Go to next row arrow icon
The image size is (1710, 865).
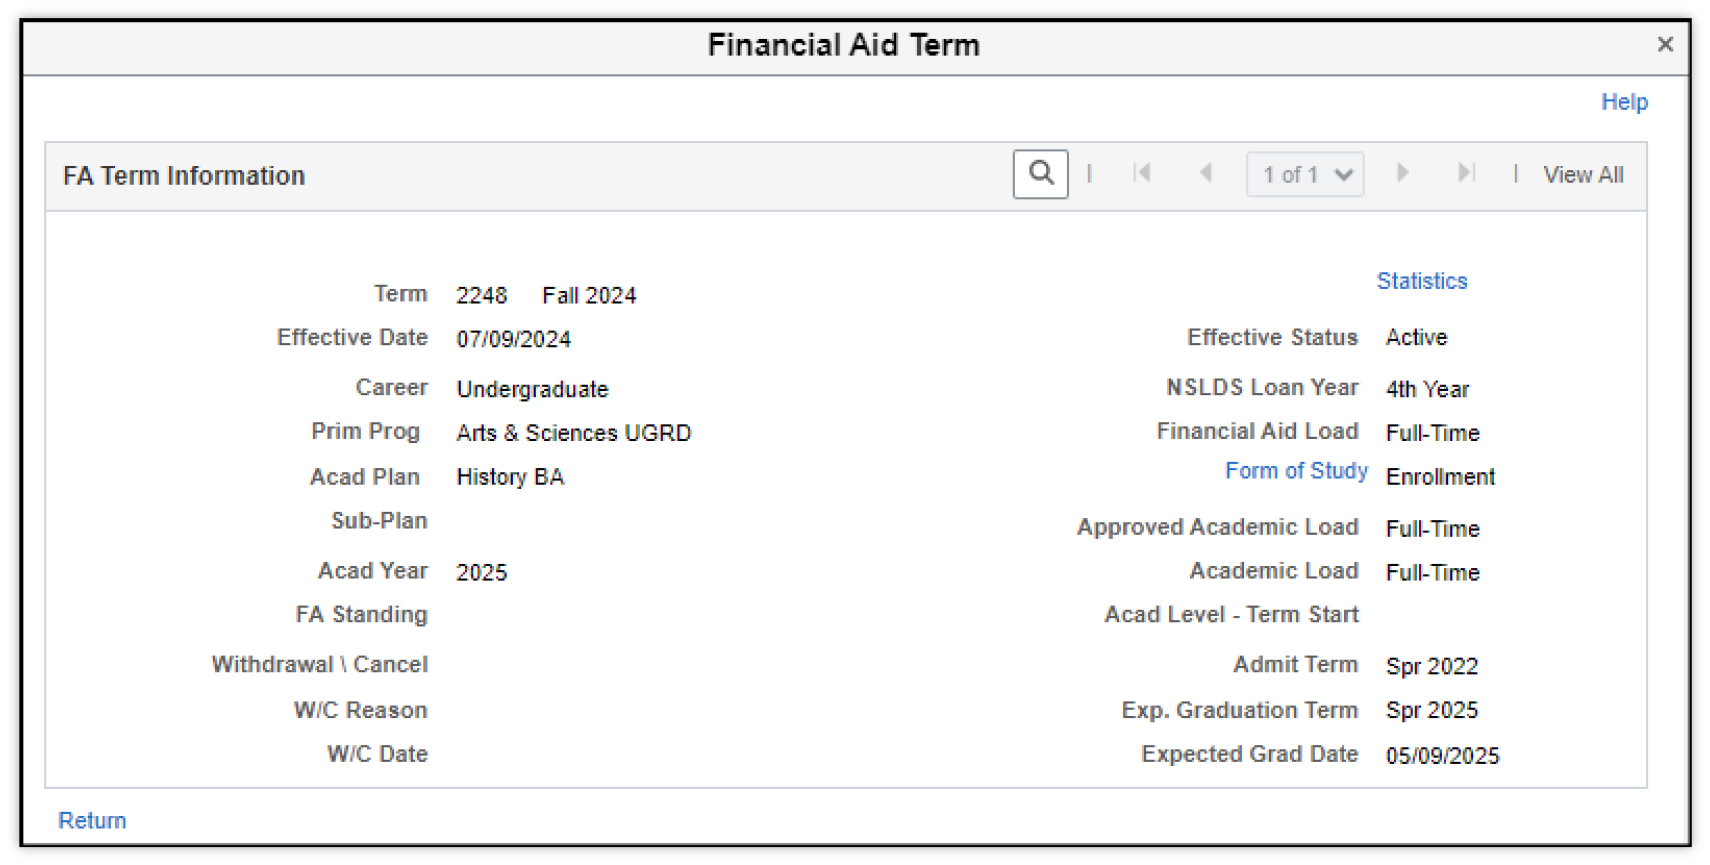click(x=1402, y=173)
